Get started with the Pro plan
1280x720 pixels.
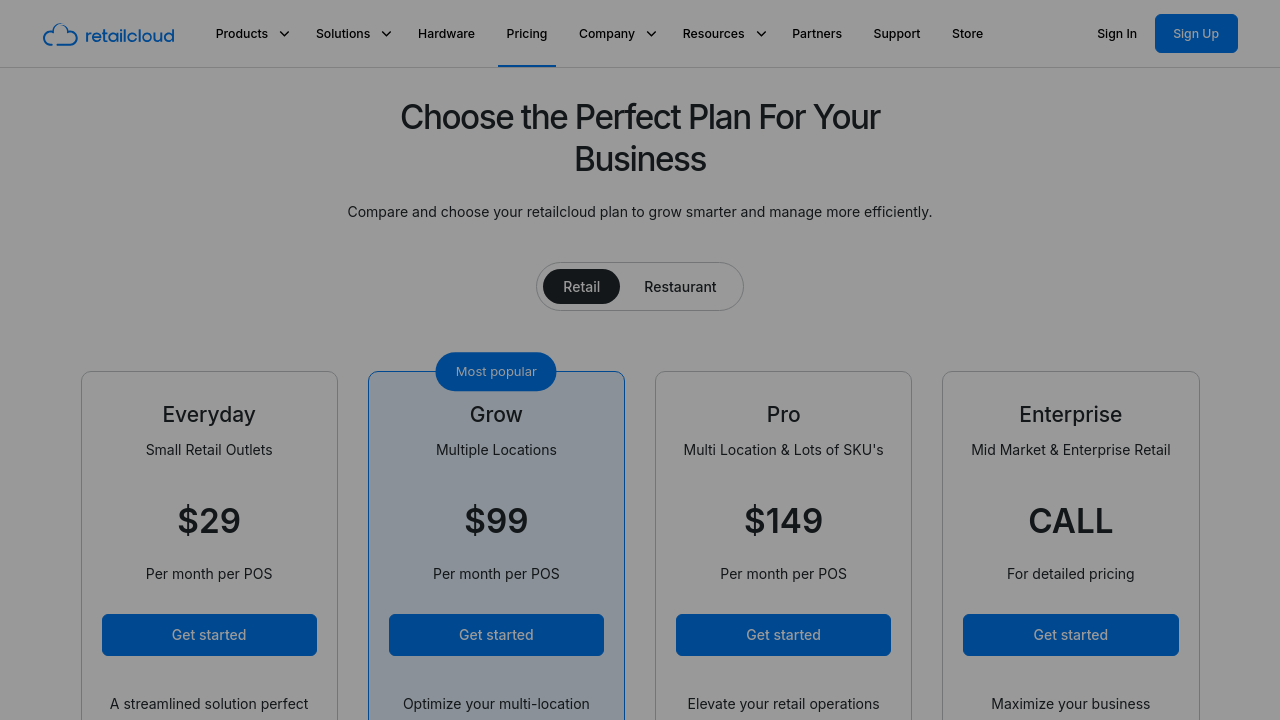[783, 635]
